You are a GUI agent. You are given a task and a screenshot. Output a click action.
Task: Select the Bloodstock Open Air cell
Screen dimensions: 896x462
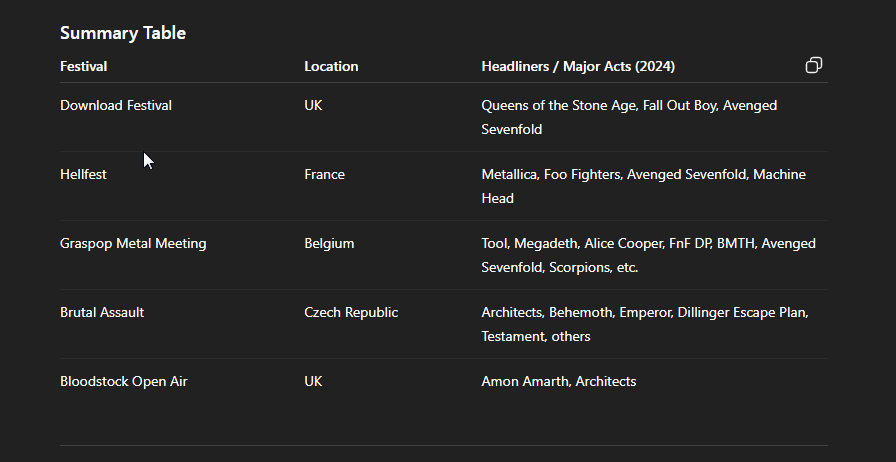point(124,381)
